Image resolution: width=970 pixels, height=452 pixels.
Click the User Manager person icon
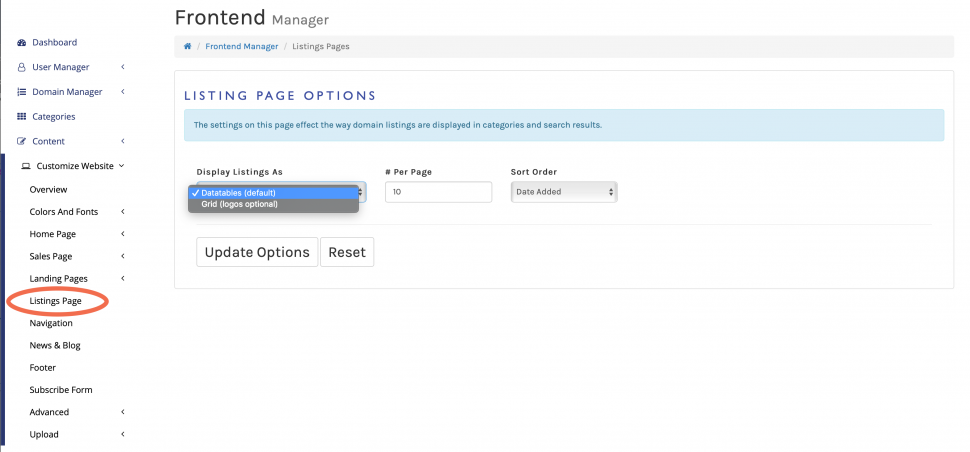[22, 67]
